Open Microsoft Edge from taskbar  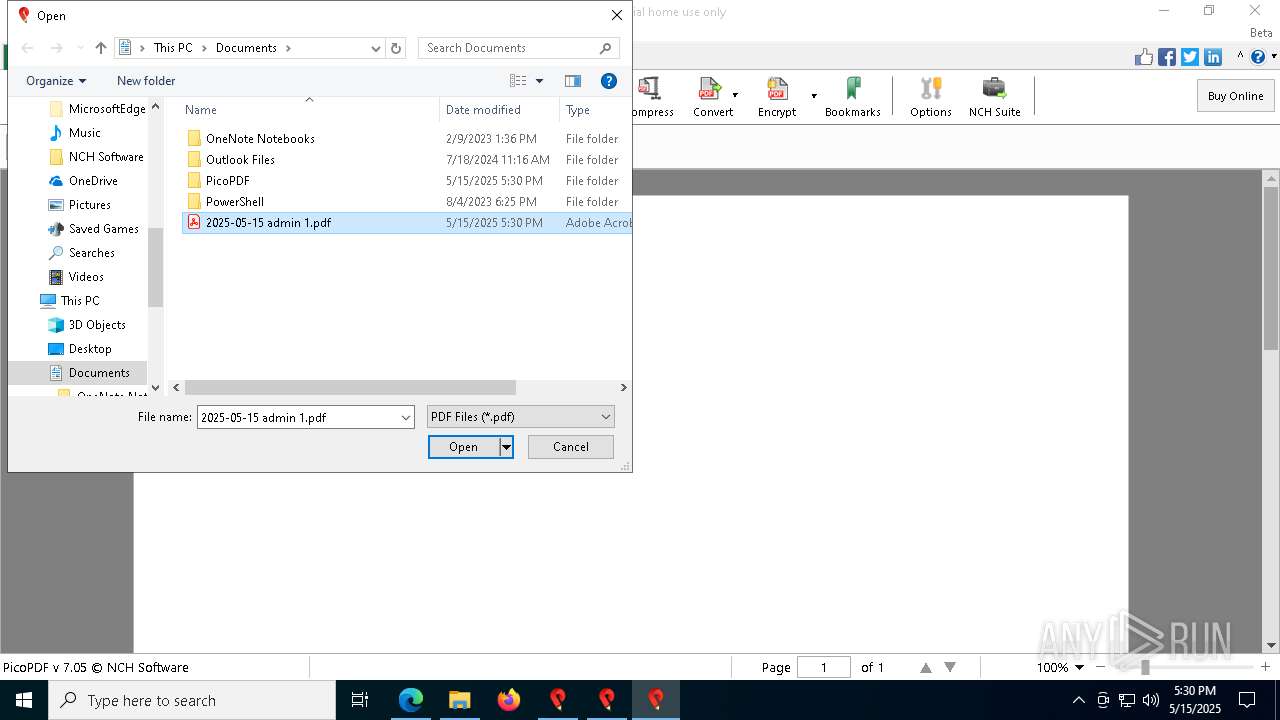(411, 700)
